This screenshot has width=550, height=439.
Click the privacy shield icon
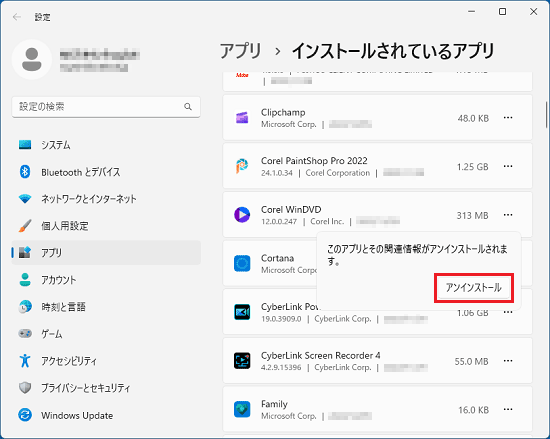[25, 387]
